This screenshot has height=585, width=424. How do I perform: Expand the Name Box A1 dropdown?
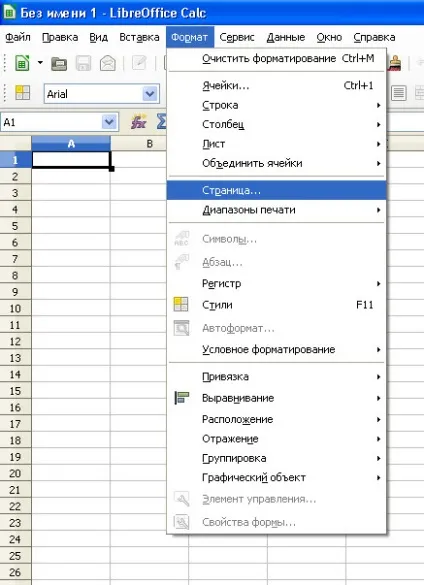click(109, 122)
